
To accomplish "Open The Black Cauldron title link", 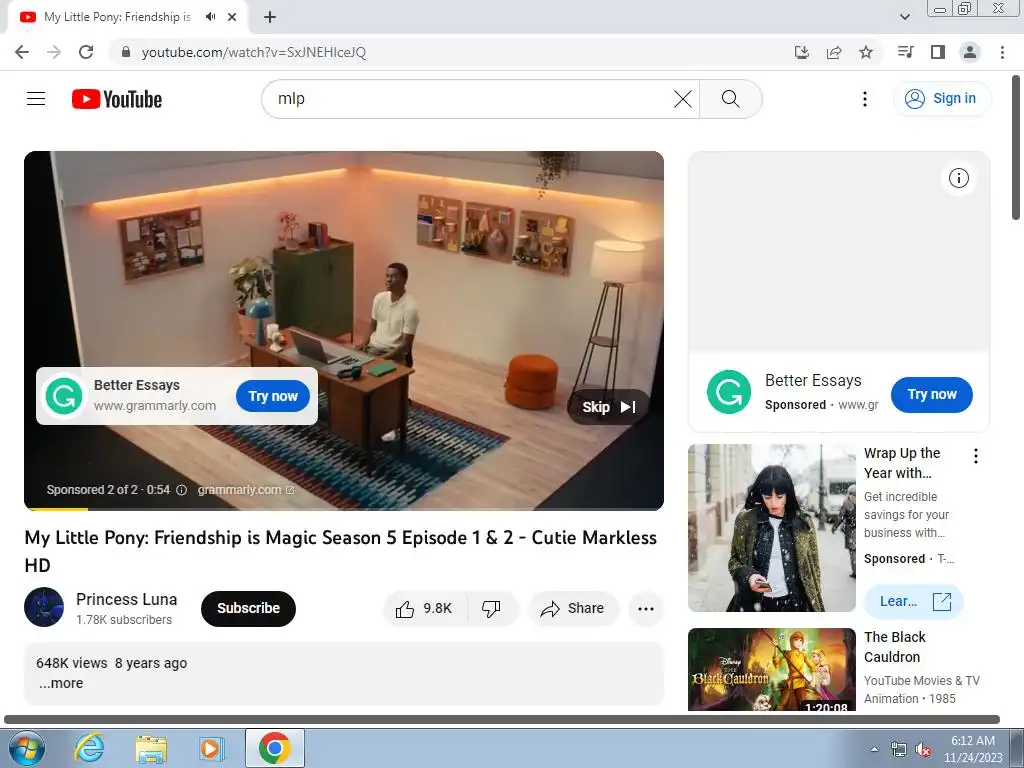I will click(x=895, y=647).
